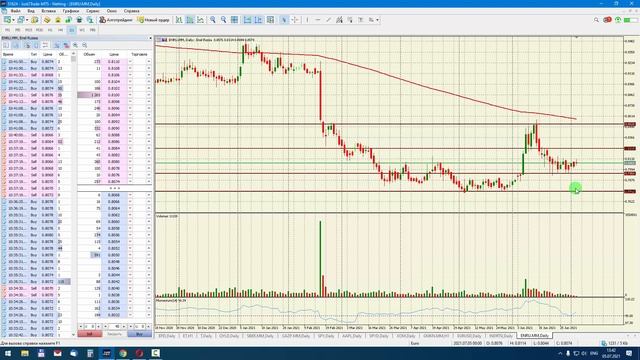640x360 pixels.
Task: Click the New Chart toolbar icon
Action: coord(7,20)
